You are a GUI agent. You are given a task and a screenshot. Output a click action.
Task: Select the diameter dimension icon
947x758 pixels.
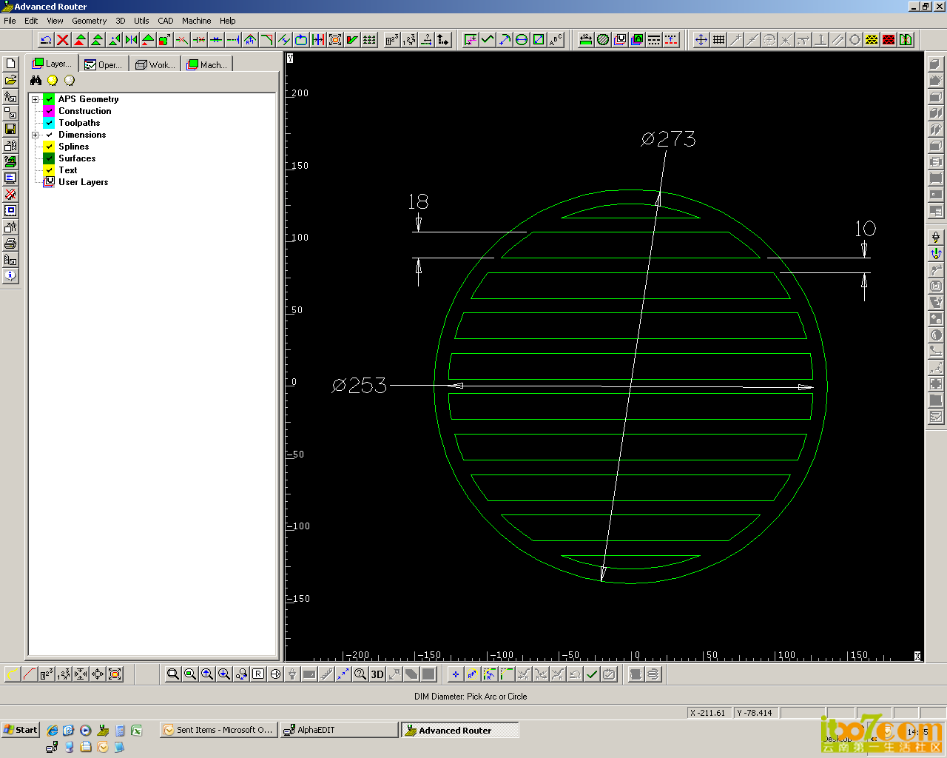(521, 40)
